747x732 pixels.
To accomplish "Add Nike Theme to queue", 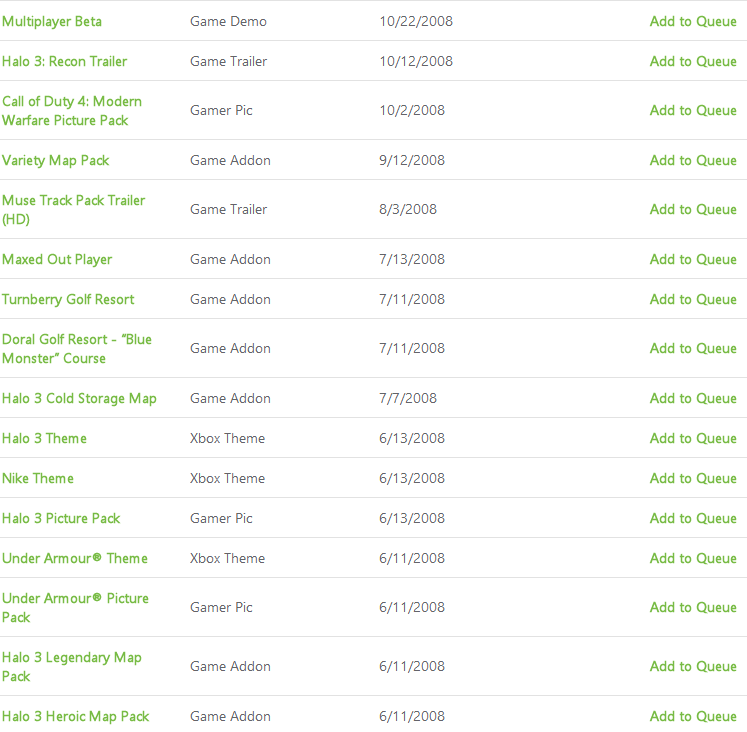I will [693, 479].
